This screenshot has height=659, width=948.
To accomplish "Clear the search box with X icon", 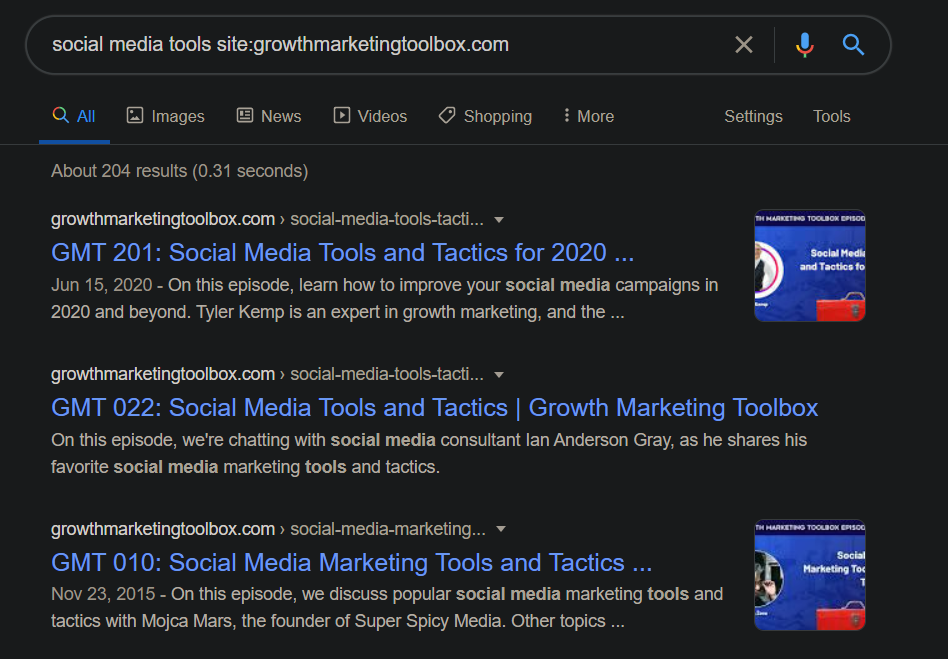I will point(744,45).
